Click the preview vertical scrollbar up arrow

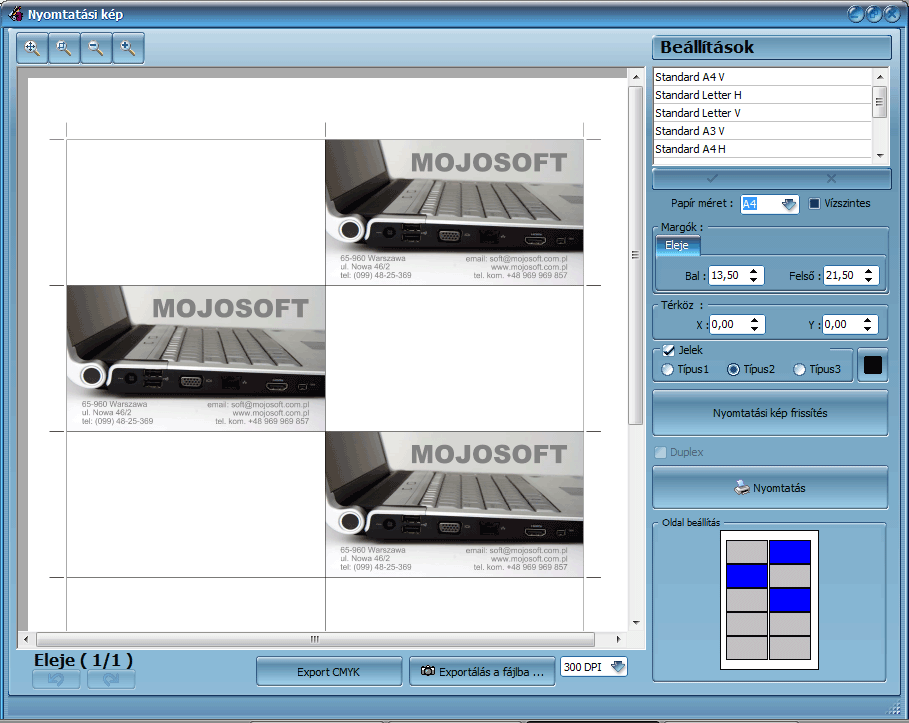(636, 77)
